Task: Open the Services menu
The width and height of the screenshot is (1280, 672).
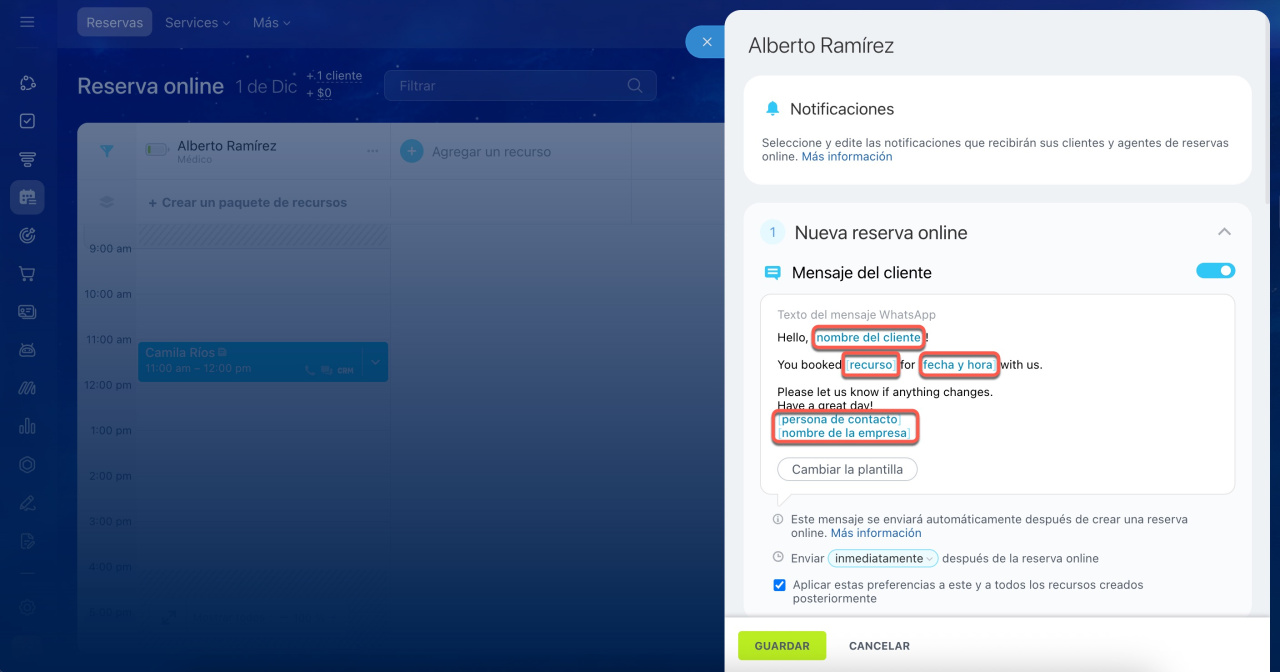Action: (x=197, y=22)
